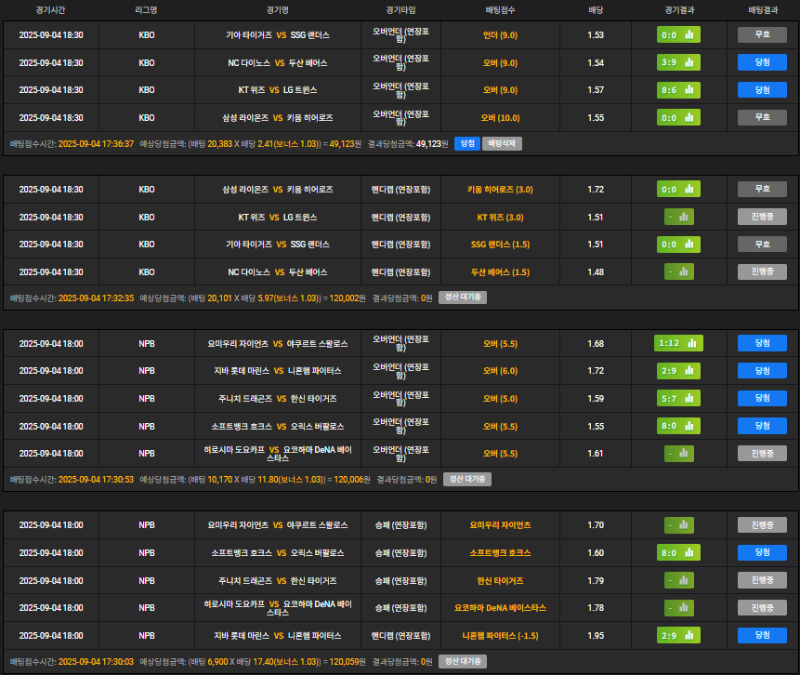Screen dimensions: 800x675
Task: Click the 1:12 score chart icon
Action: tap(678, 343)
